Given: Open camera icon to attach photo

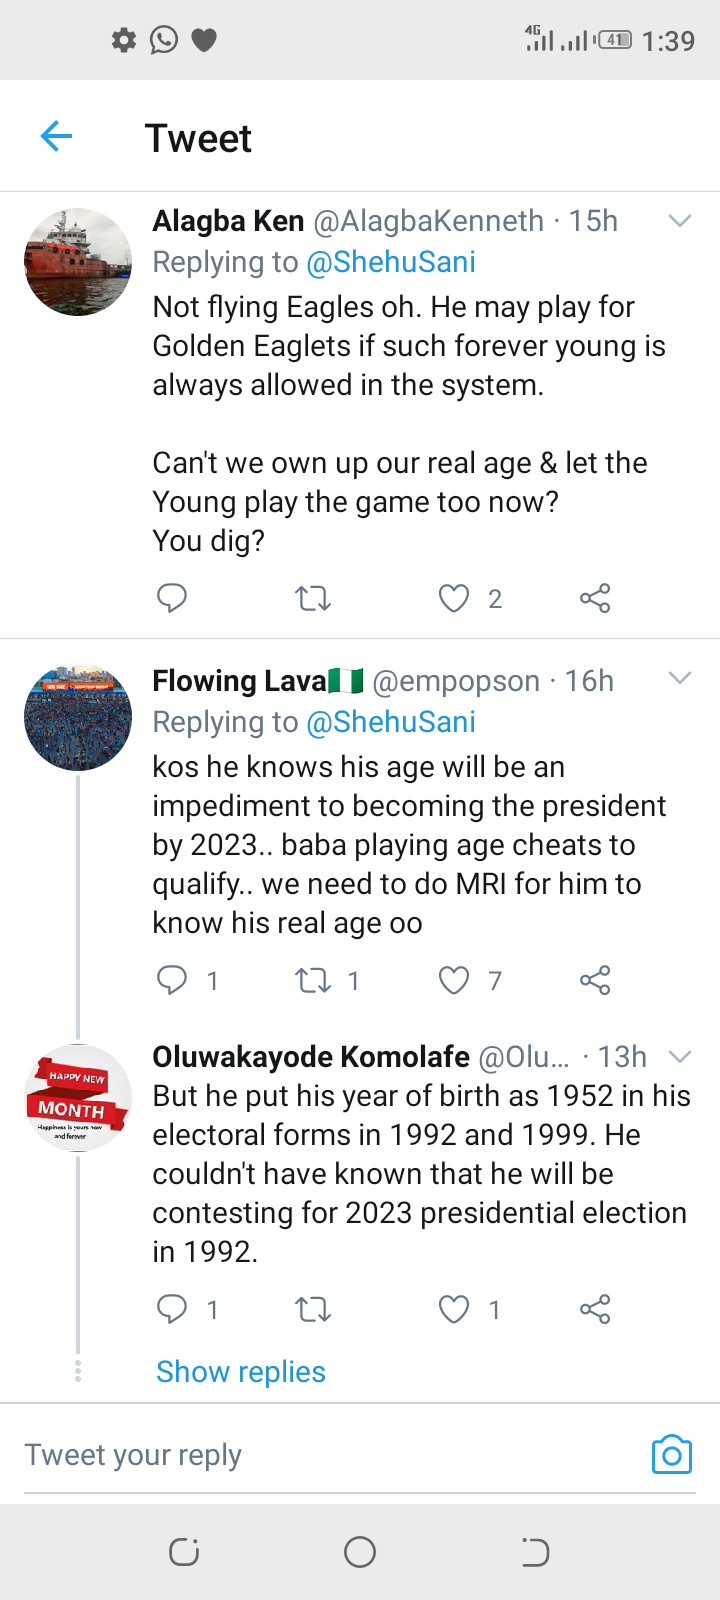Looking at the screenshot, I should click(671, 1455).
